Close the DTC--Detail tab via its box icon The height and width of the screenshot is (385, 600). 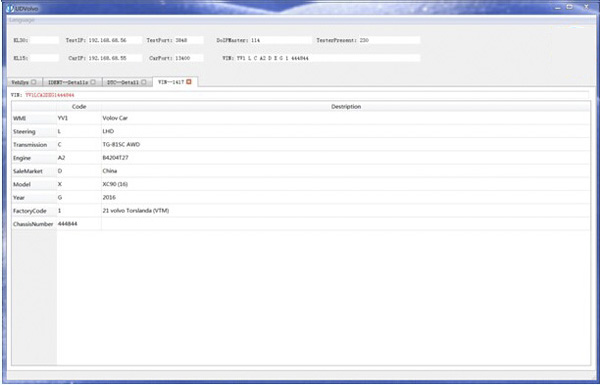[x=143, y=82]
